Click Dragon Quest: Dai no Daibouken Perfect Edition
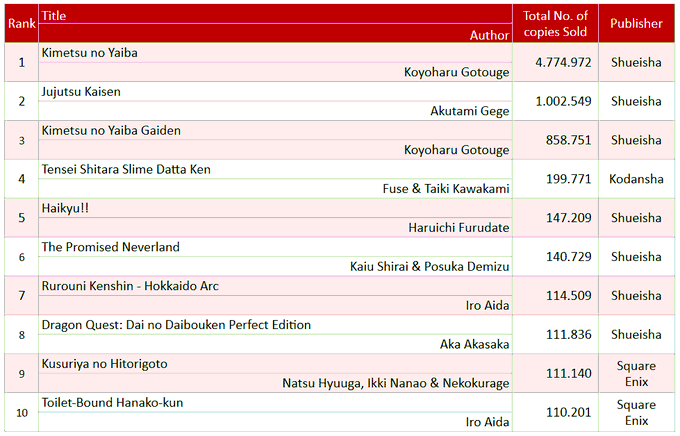Image resolution: width=680 pixels, height=436 pixels. coord(176,325)
